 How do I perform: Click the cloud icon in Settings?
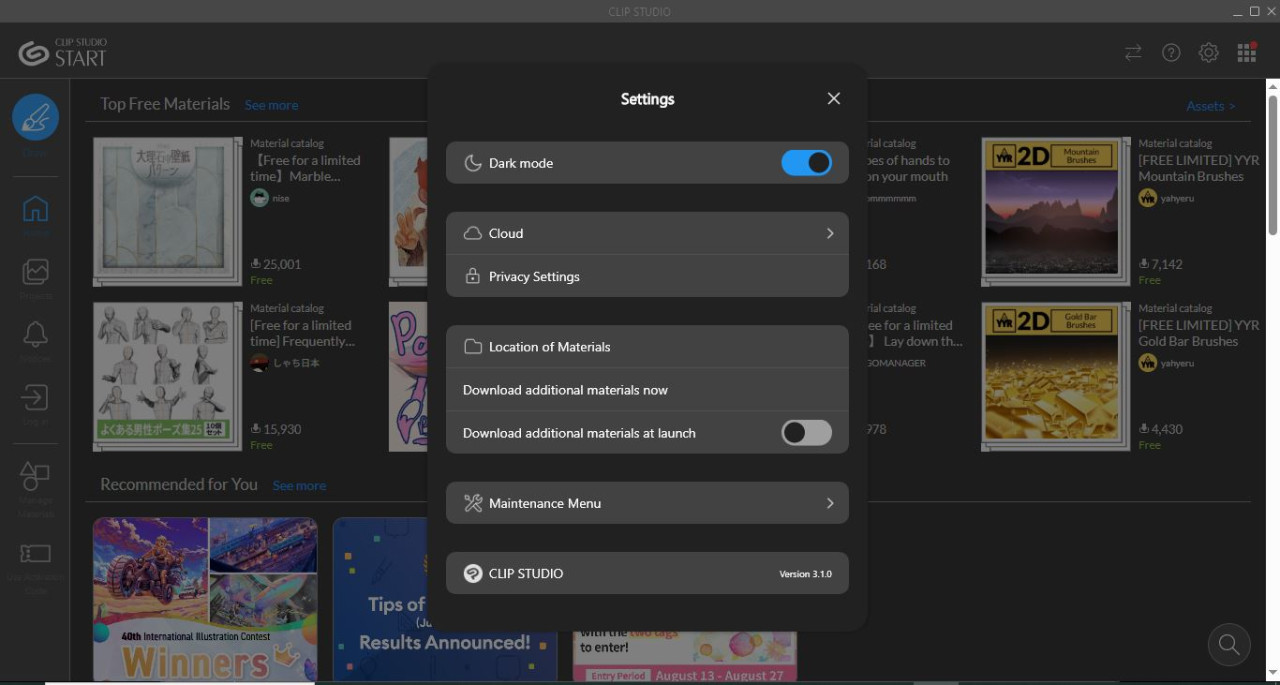coord(473,233)
